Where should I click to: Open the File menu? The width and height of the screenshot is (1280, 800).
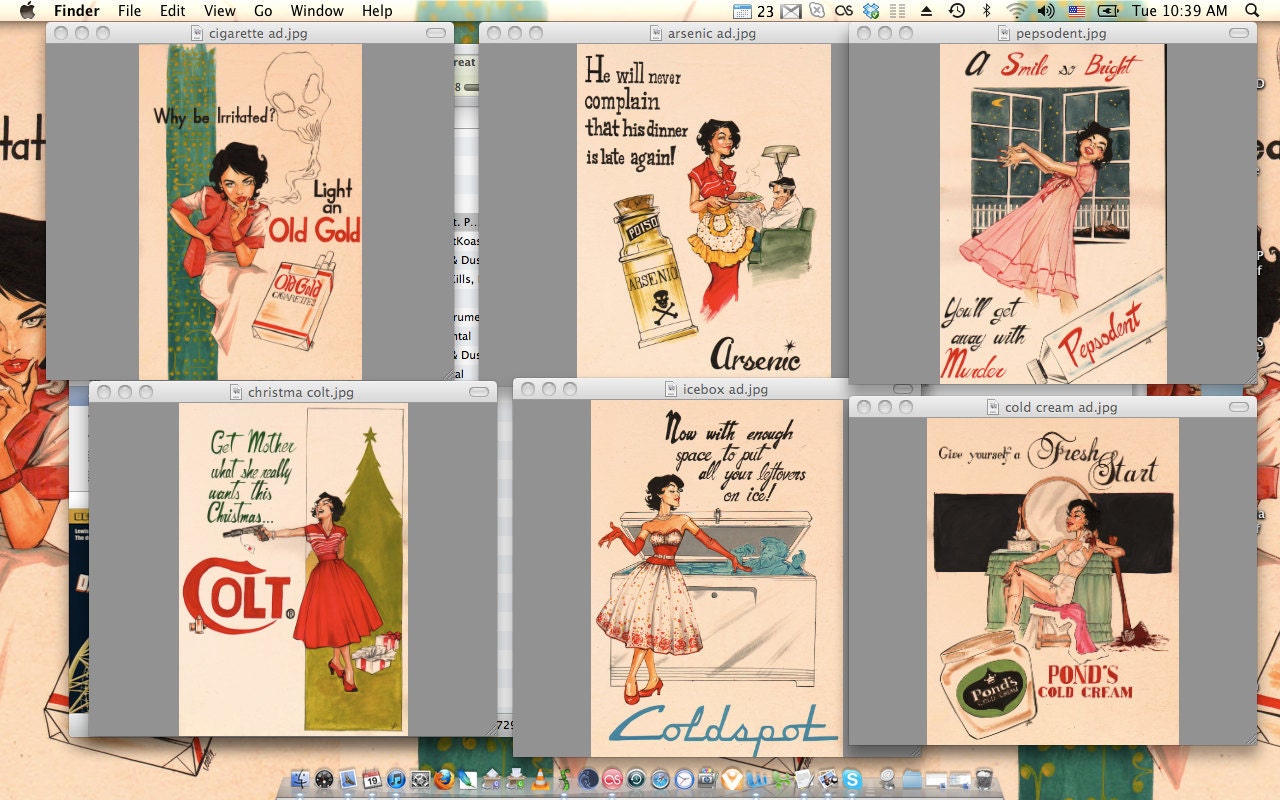(129, 11)
